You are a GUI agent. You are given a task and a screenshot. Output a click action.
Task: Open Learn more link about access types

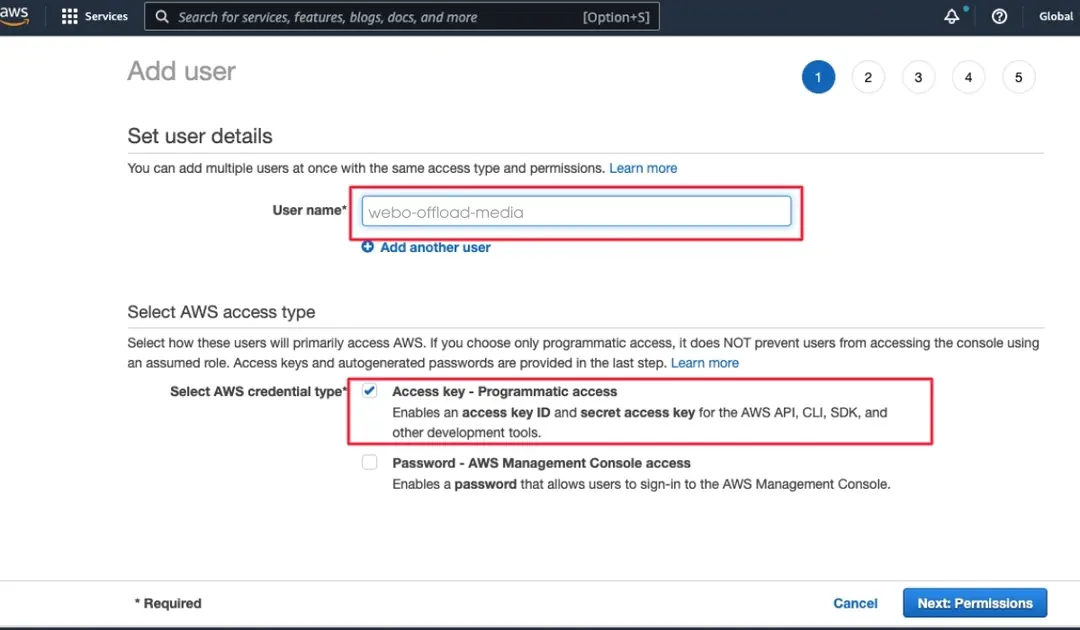[x=705, y=363]
